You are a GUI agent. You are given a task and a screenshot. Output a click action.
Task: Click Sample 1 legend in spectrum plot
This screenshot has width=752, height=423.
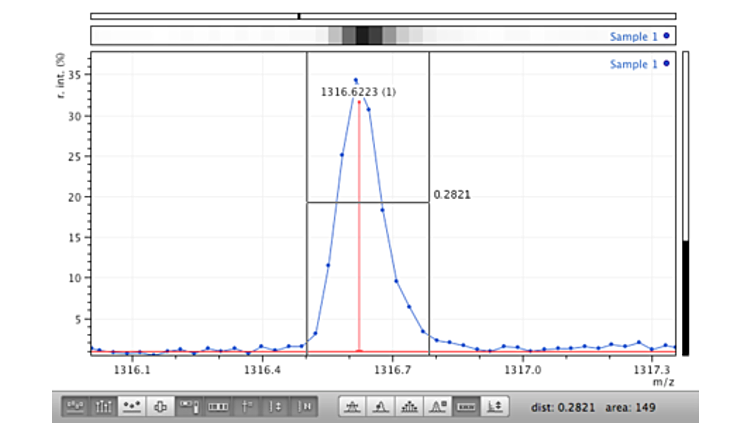(639, 64)
